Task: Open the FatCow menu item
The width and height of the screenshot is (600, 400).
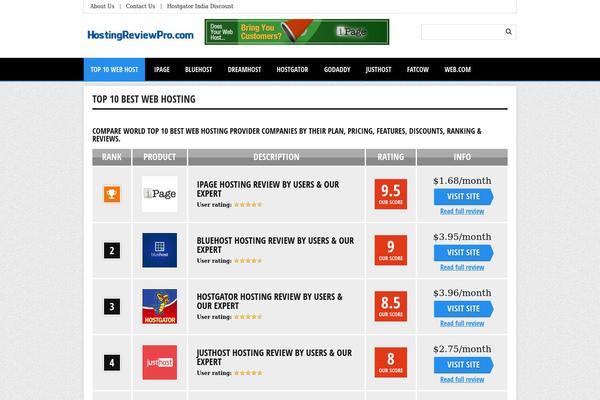Action: [418, 69]
